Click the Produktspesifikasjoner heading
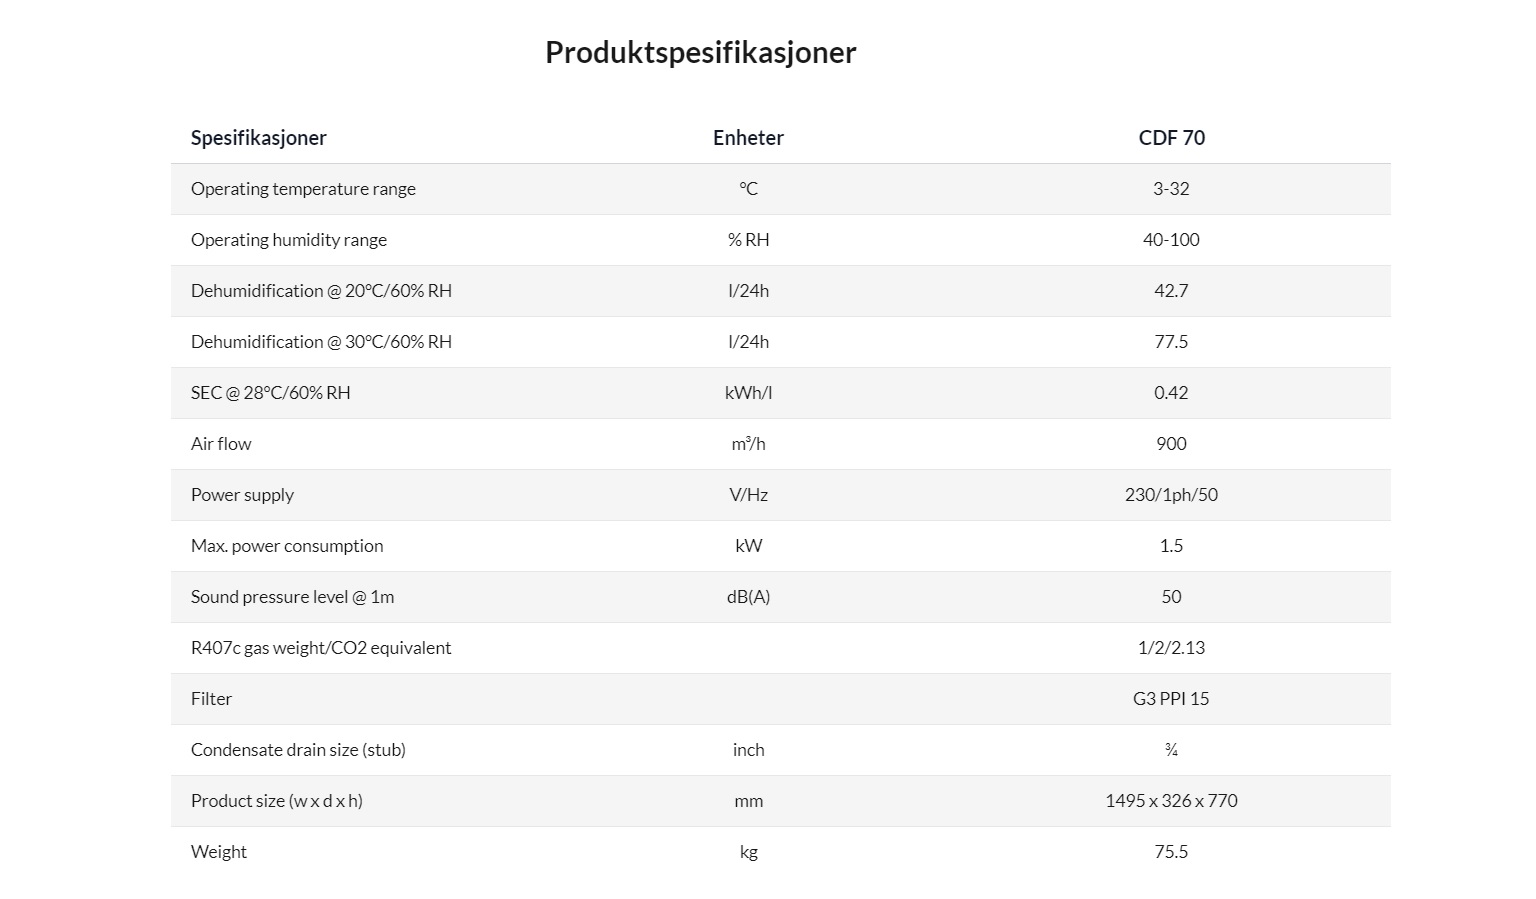Image resolution: width=1536 pixels, height=899 pixels. coord(700,52)
